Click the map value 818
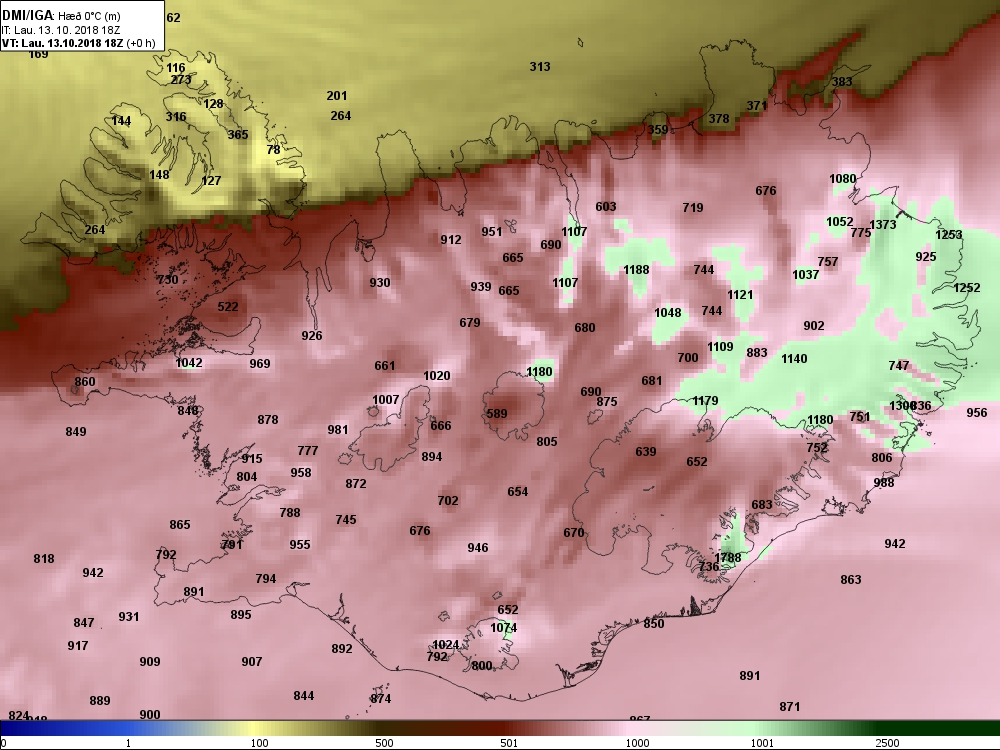The height and width of the screenshot is (750, 1000). (44, 559)
